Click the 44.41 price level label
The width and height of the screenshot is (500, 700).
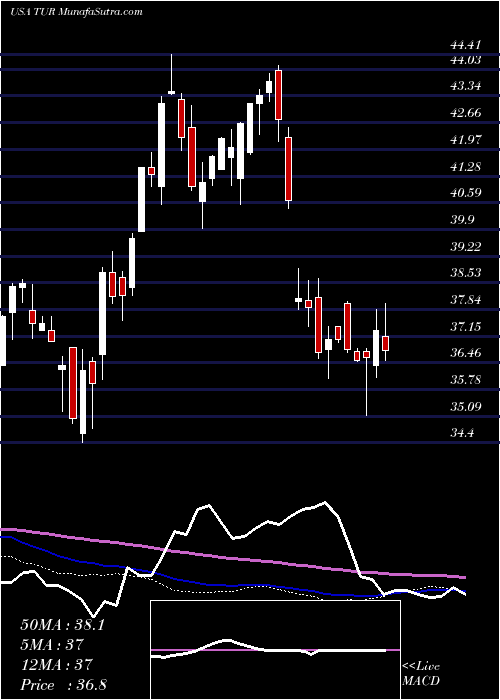point(466,45)
